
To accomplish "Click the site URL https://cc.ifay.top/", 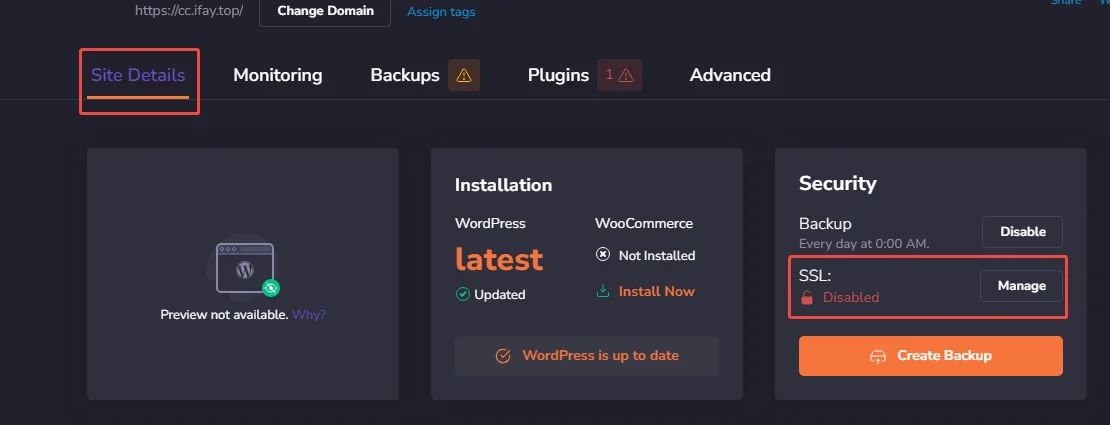I will pos(189,11).
